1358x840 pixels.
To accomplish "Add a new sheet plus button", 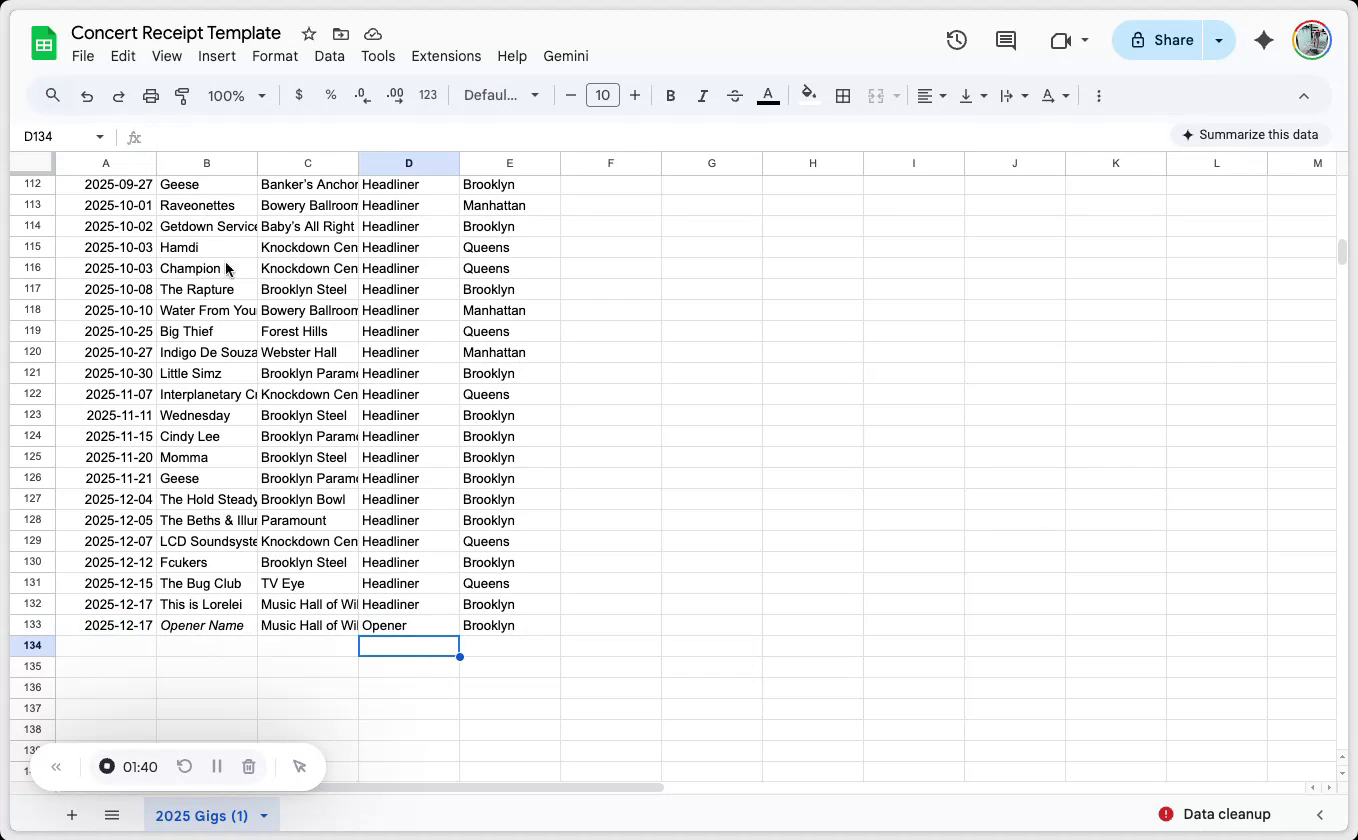I will click(x=72, y=815).
